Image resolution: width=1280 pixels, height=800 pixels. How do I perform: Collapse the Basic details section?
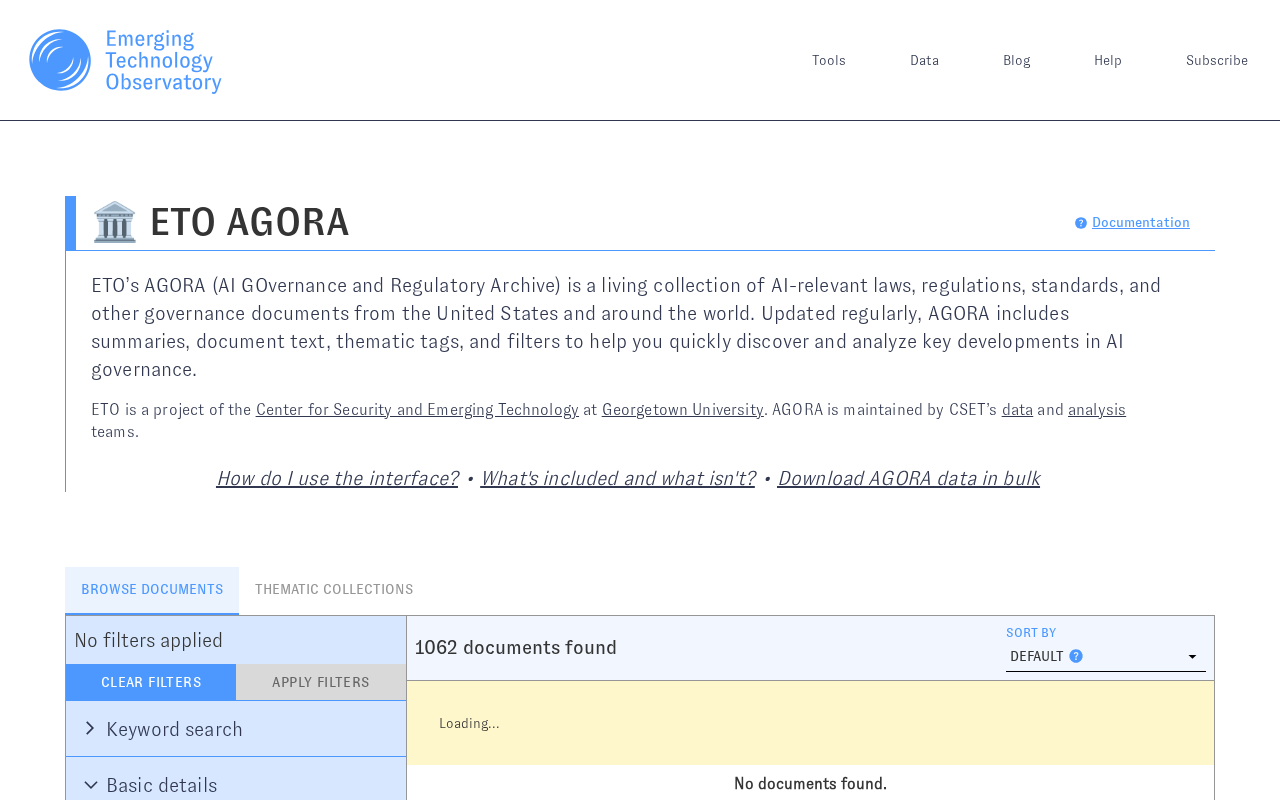(x=236, y=784)
